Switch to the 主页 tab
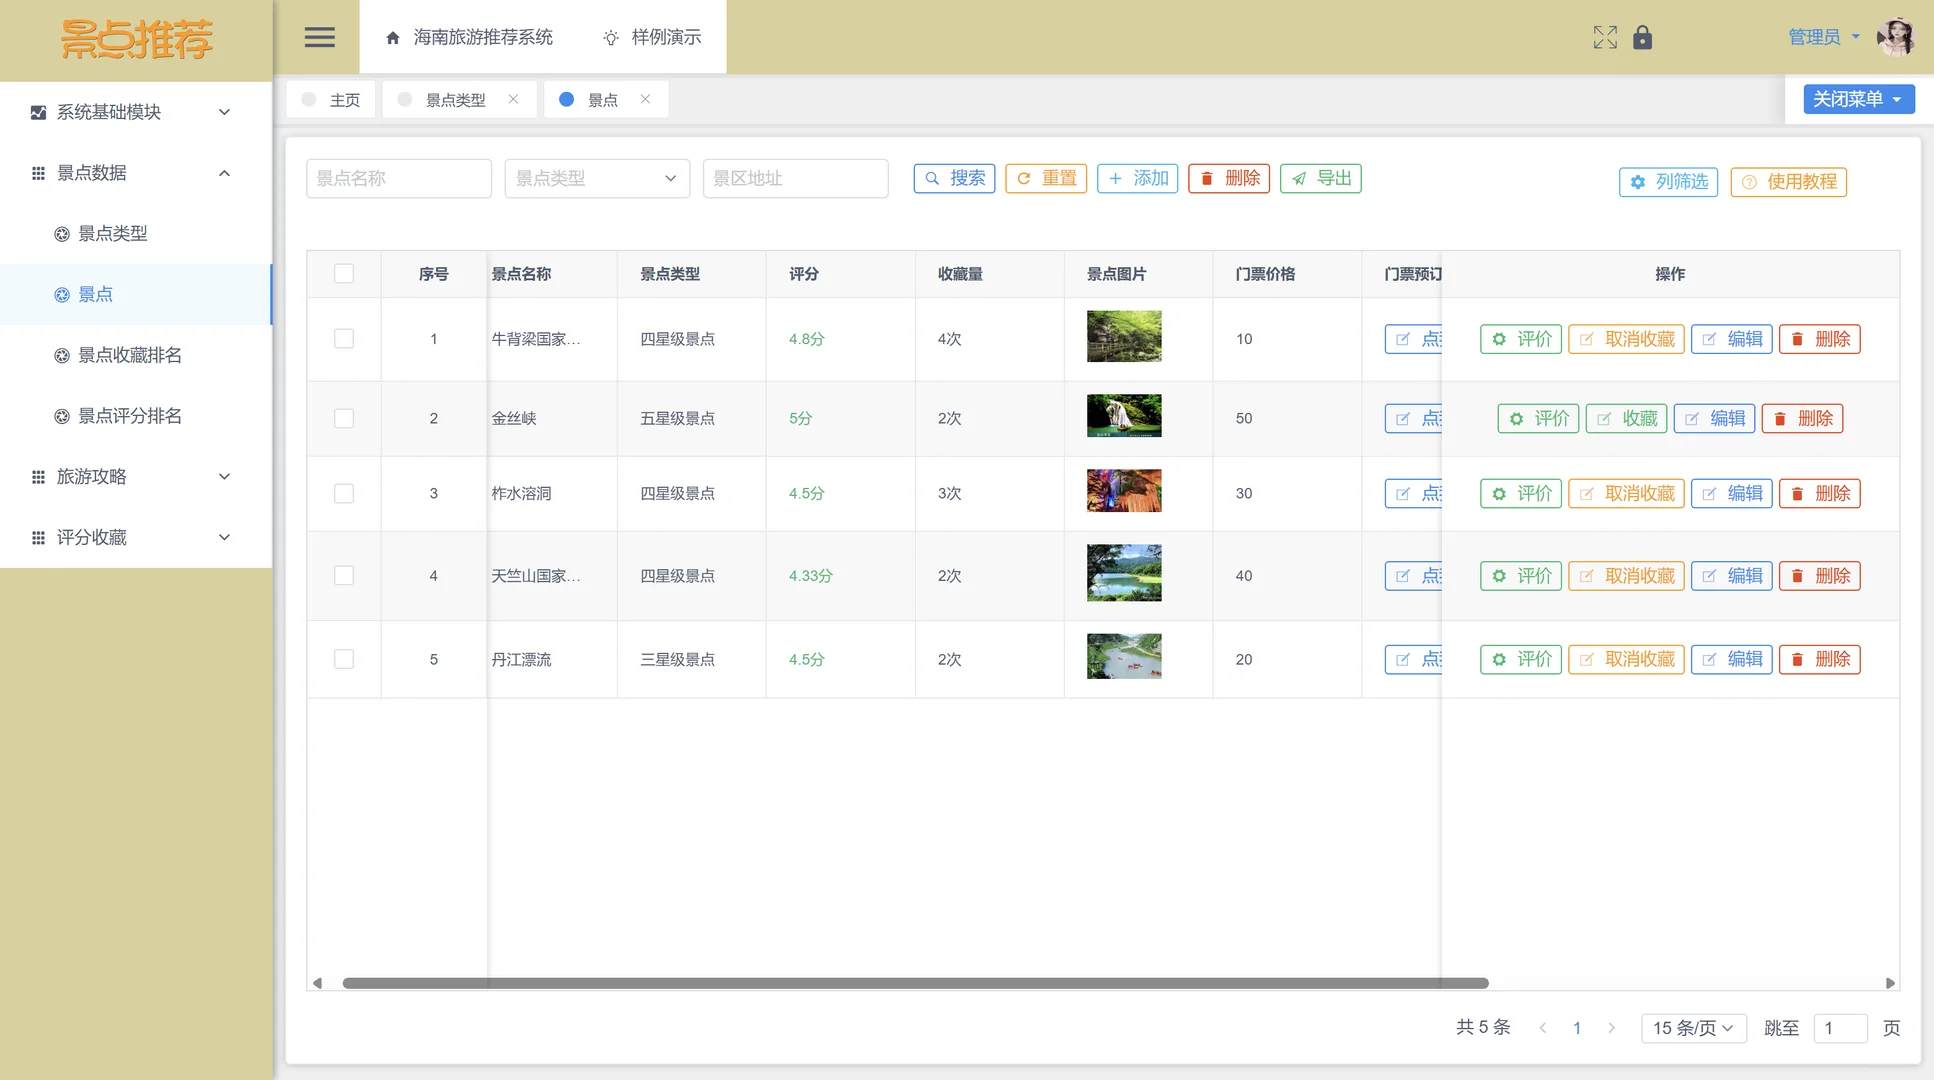Image resolution: width=1934 pixels, height=1080 pixels. pos(345,99)
